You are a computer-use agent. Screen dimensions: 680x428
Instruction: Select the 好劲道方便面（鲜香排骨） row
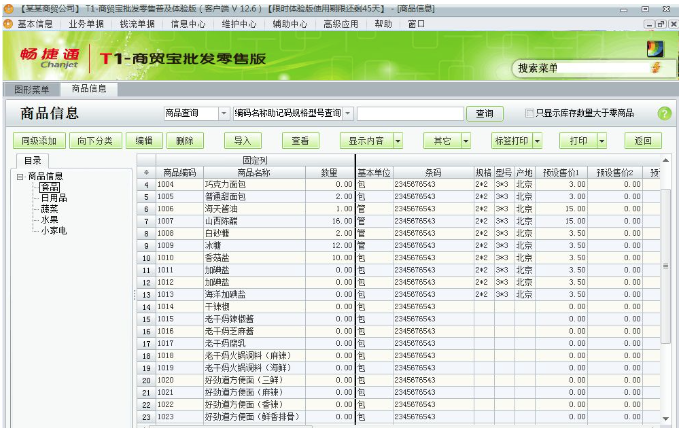(399, 417)
